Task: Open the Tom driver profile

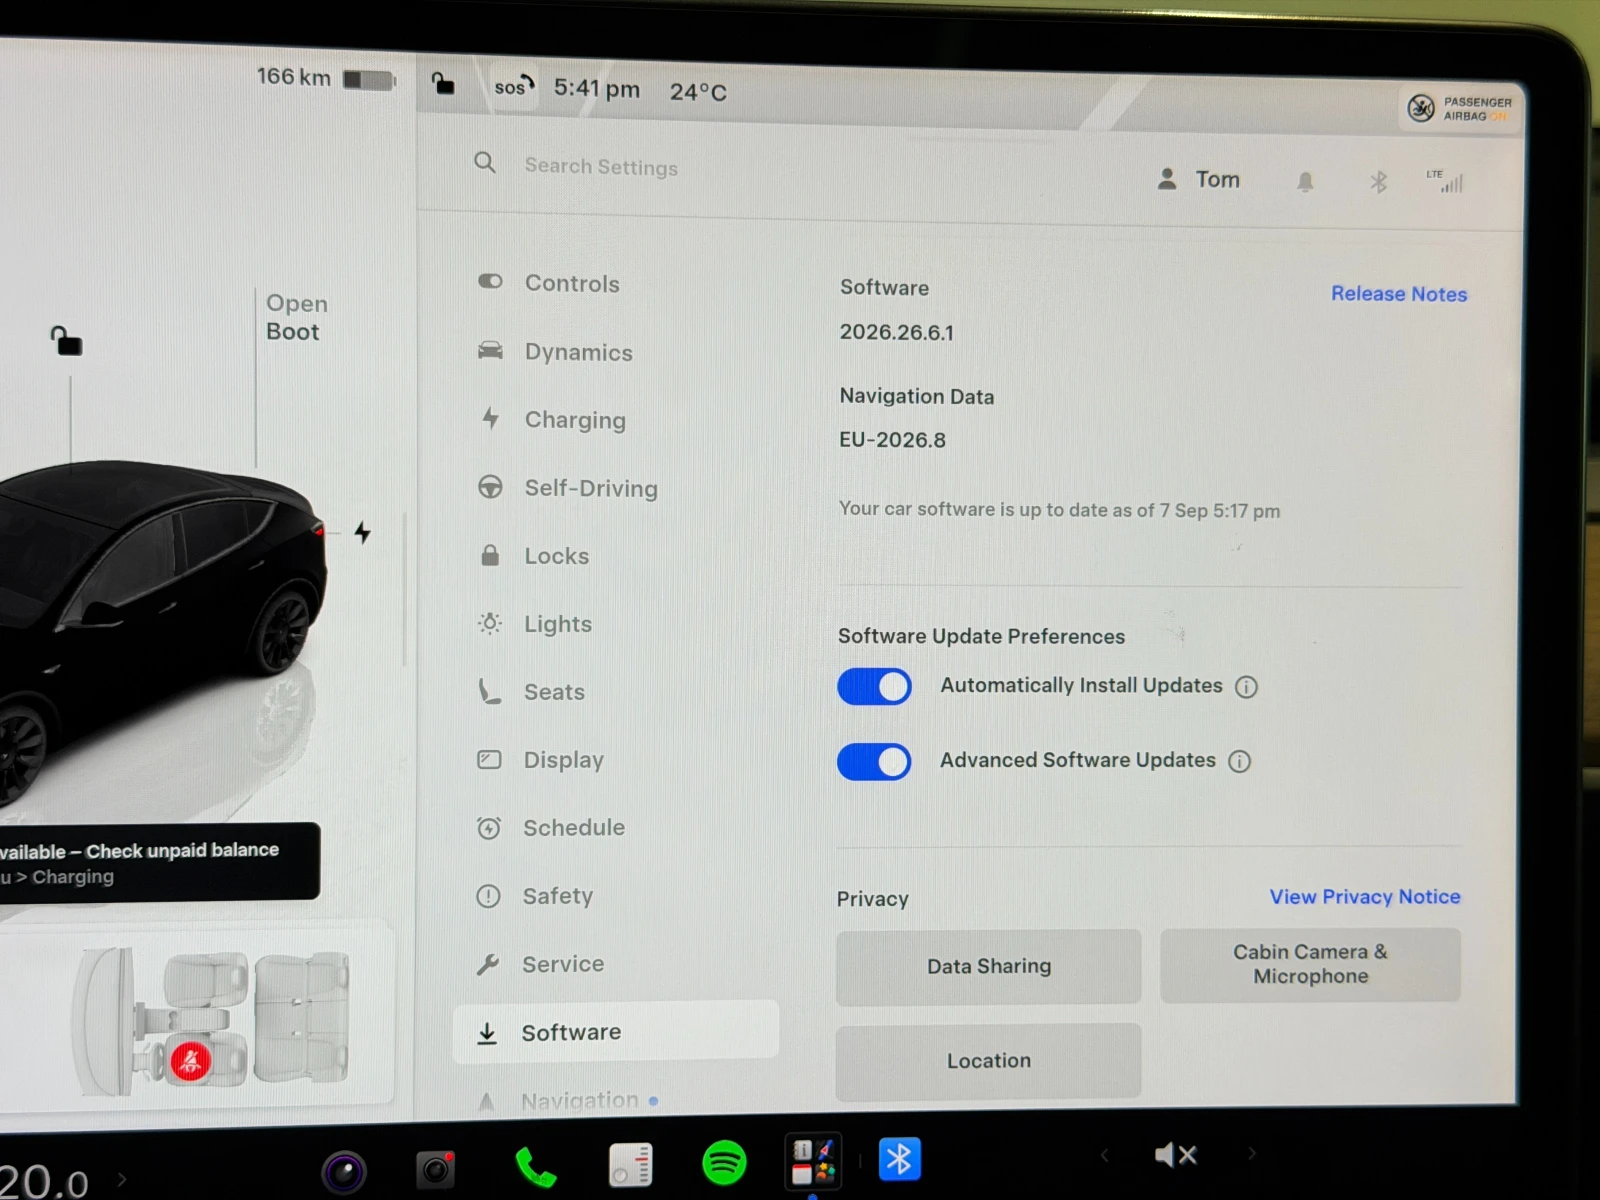Action: point(1198,179)
